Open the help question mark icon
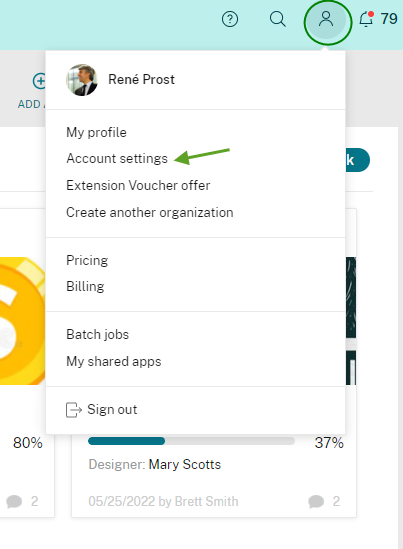Screen dimensions: 403x549 tap(230, 19)
